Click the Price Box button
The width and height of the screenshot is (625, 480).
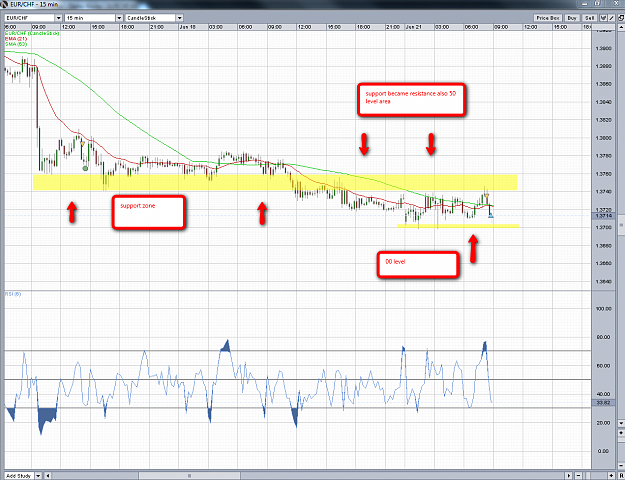tap(548, 18)
